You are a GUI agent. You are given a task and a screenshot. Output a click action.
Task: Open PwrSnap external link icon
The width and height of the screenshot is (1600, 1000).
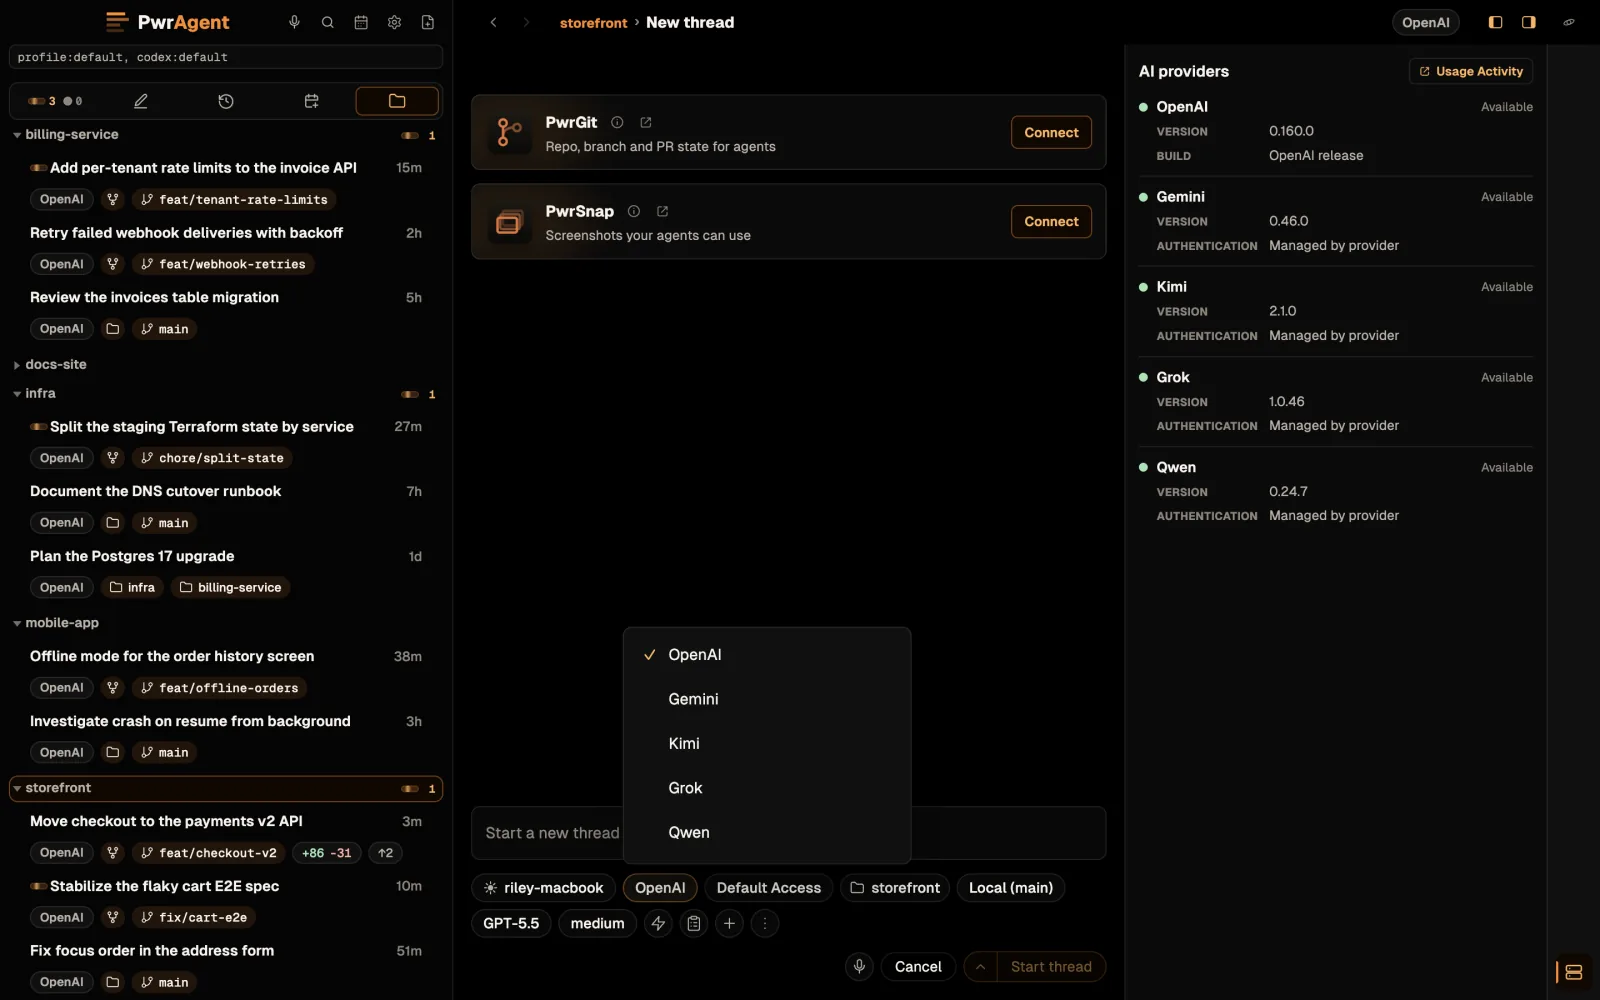pos(662,211)
